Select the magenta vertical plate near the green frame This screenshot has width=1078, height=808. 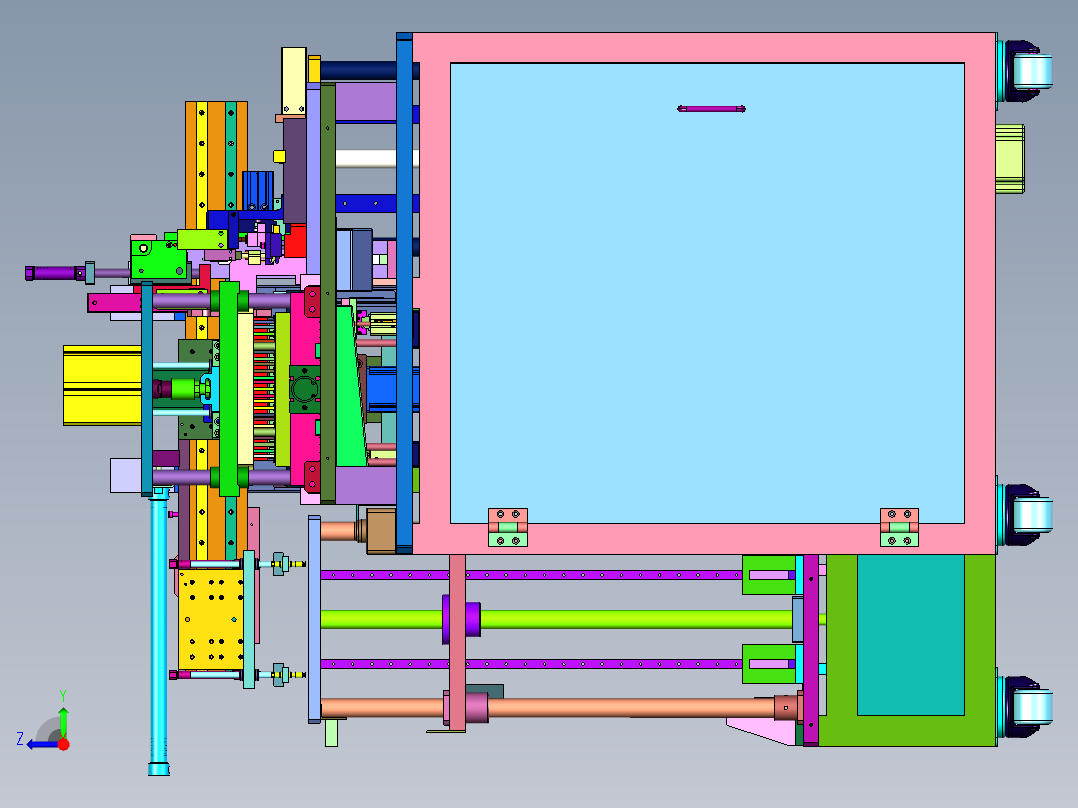(x=811, y=650)
